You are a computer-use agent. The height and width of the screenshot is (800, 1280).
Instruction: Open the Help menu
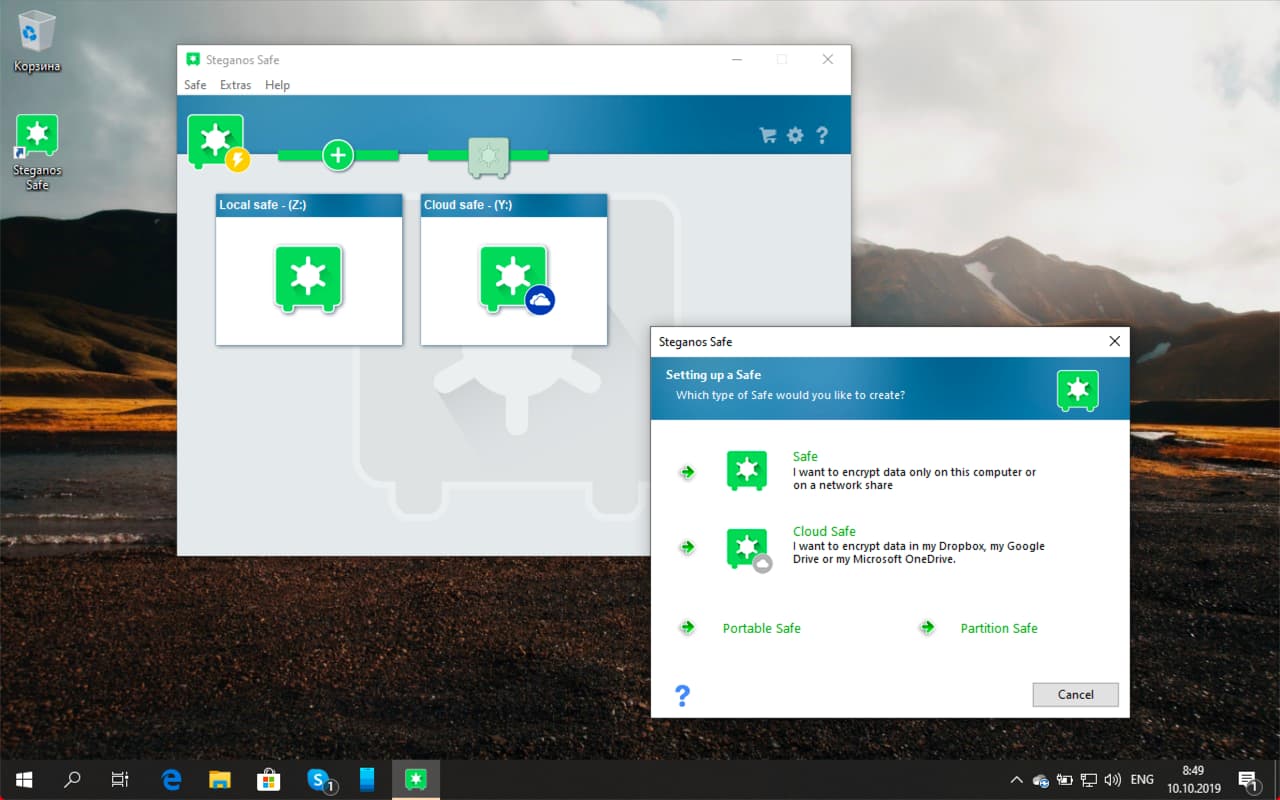point(277,85)
